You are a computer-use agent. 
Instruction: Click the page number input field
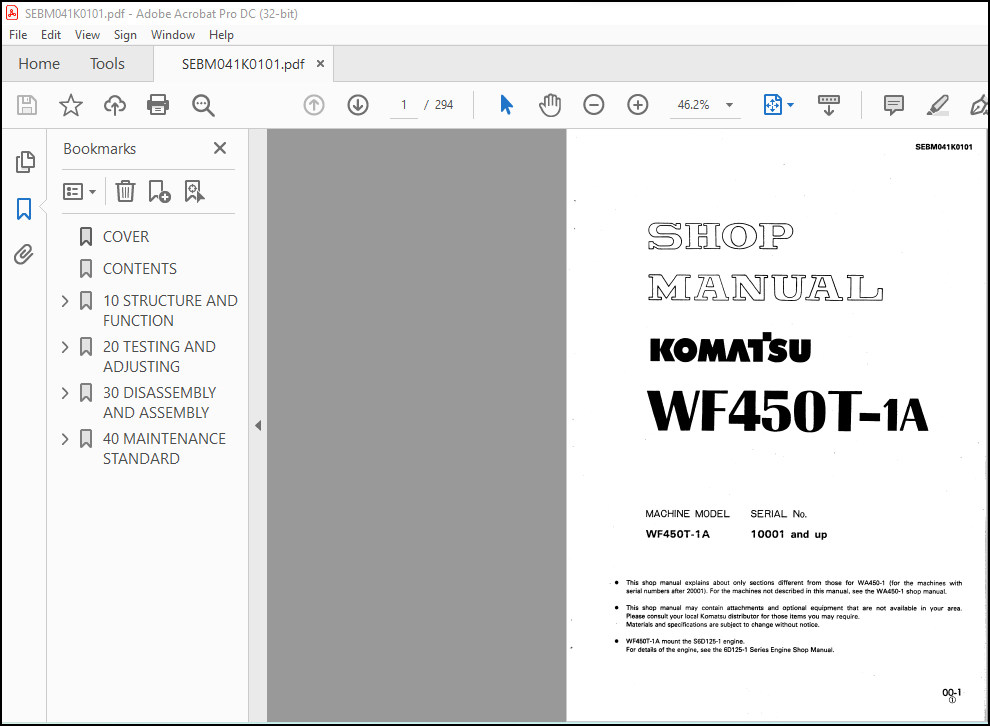pyautogui.click(x=404, y=105)
